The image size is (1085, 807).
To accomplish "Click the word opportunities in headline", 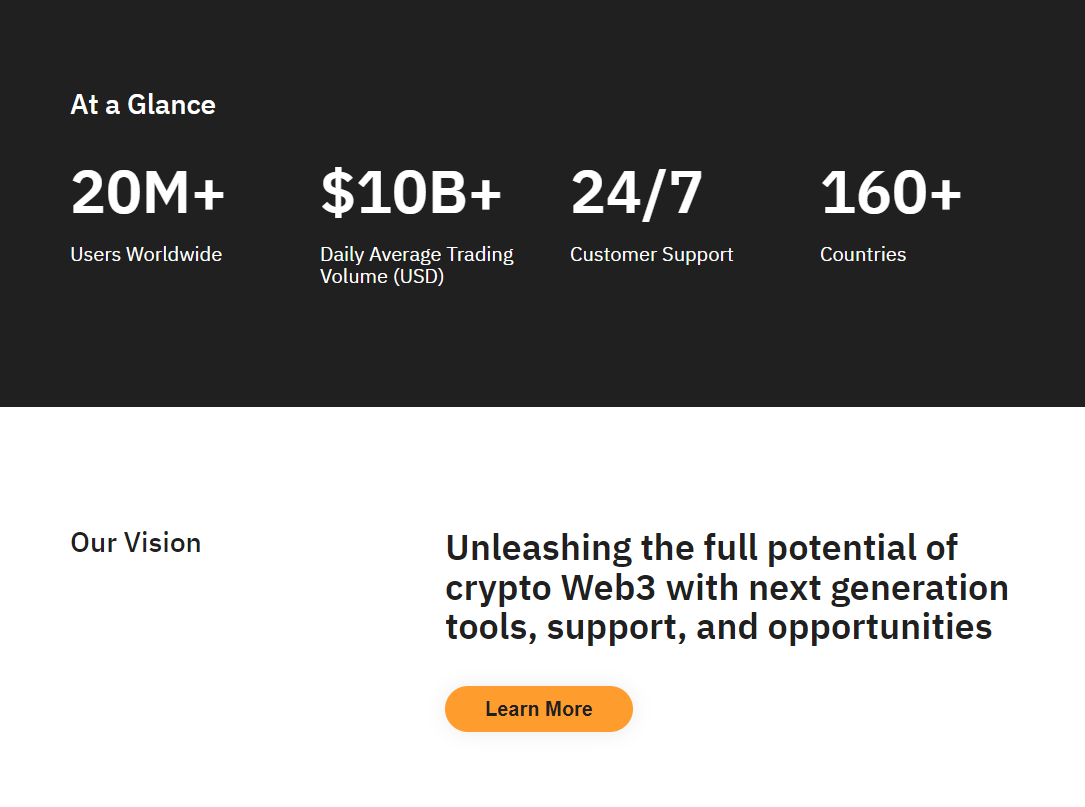I will pyautogui.click(x=880, y=629).
